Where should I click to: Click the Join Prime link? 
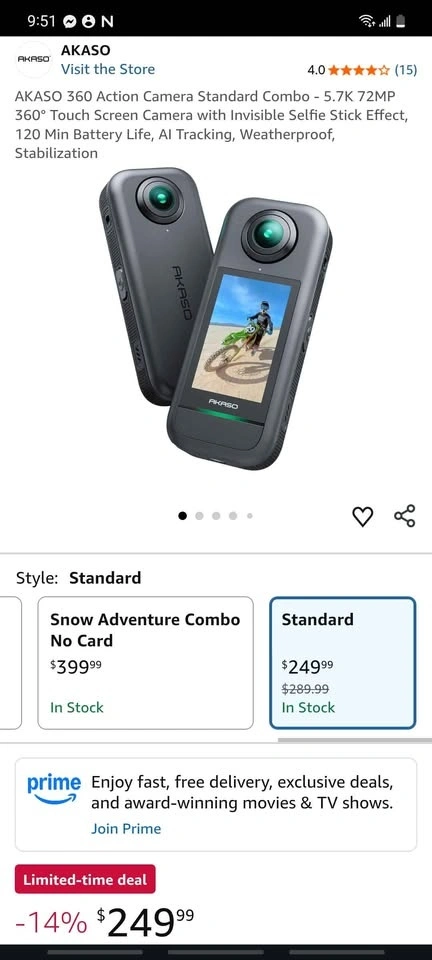click(x=126, y=829)
